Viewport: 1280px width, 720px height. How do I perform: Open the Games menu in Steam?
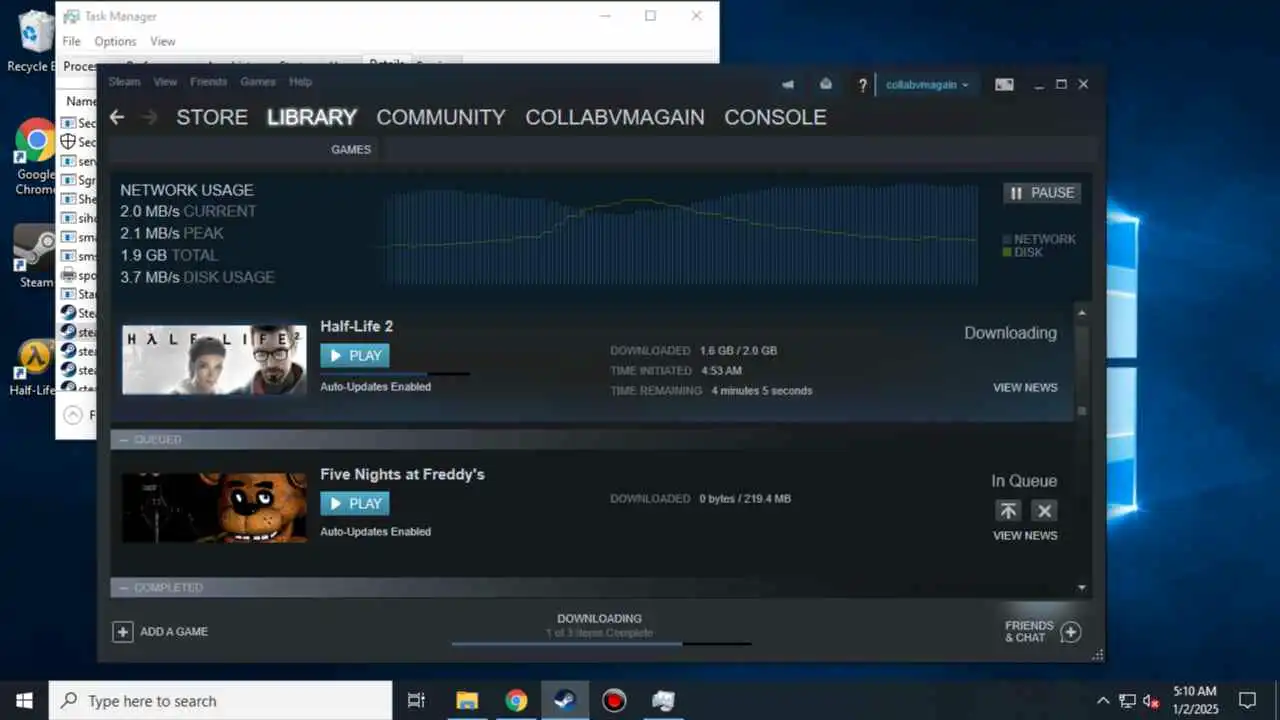[258, 82]
